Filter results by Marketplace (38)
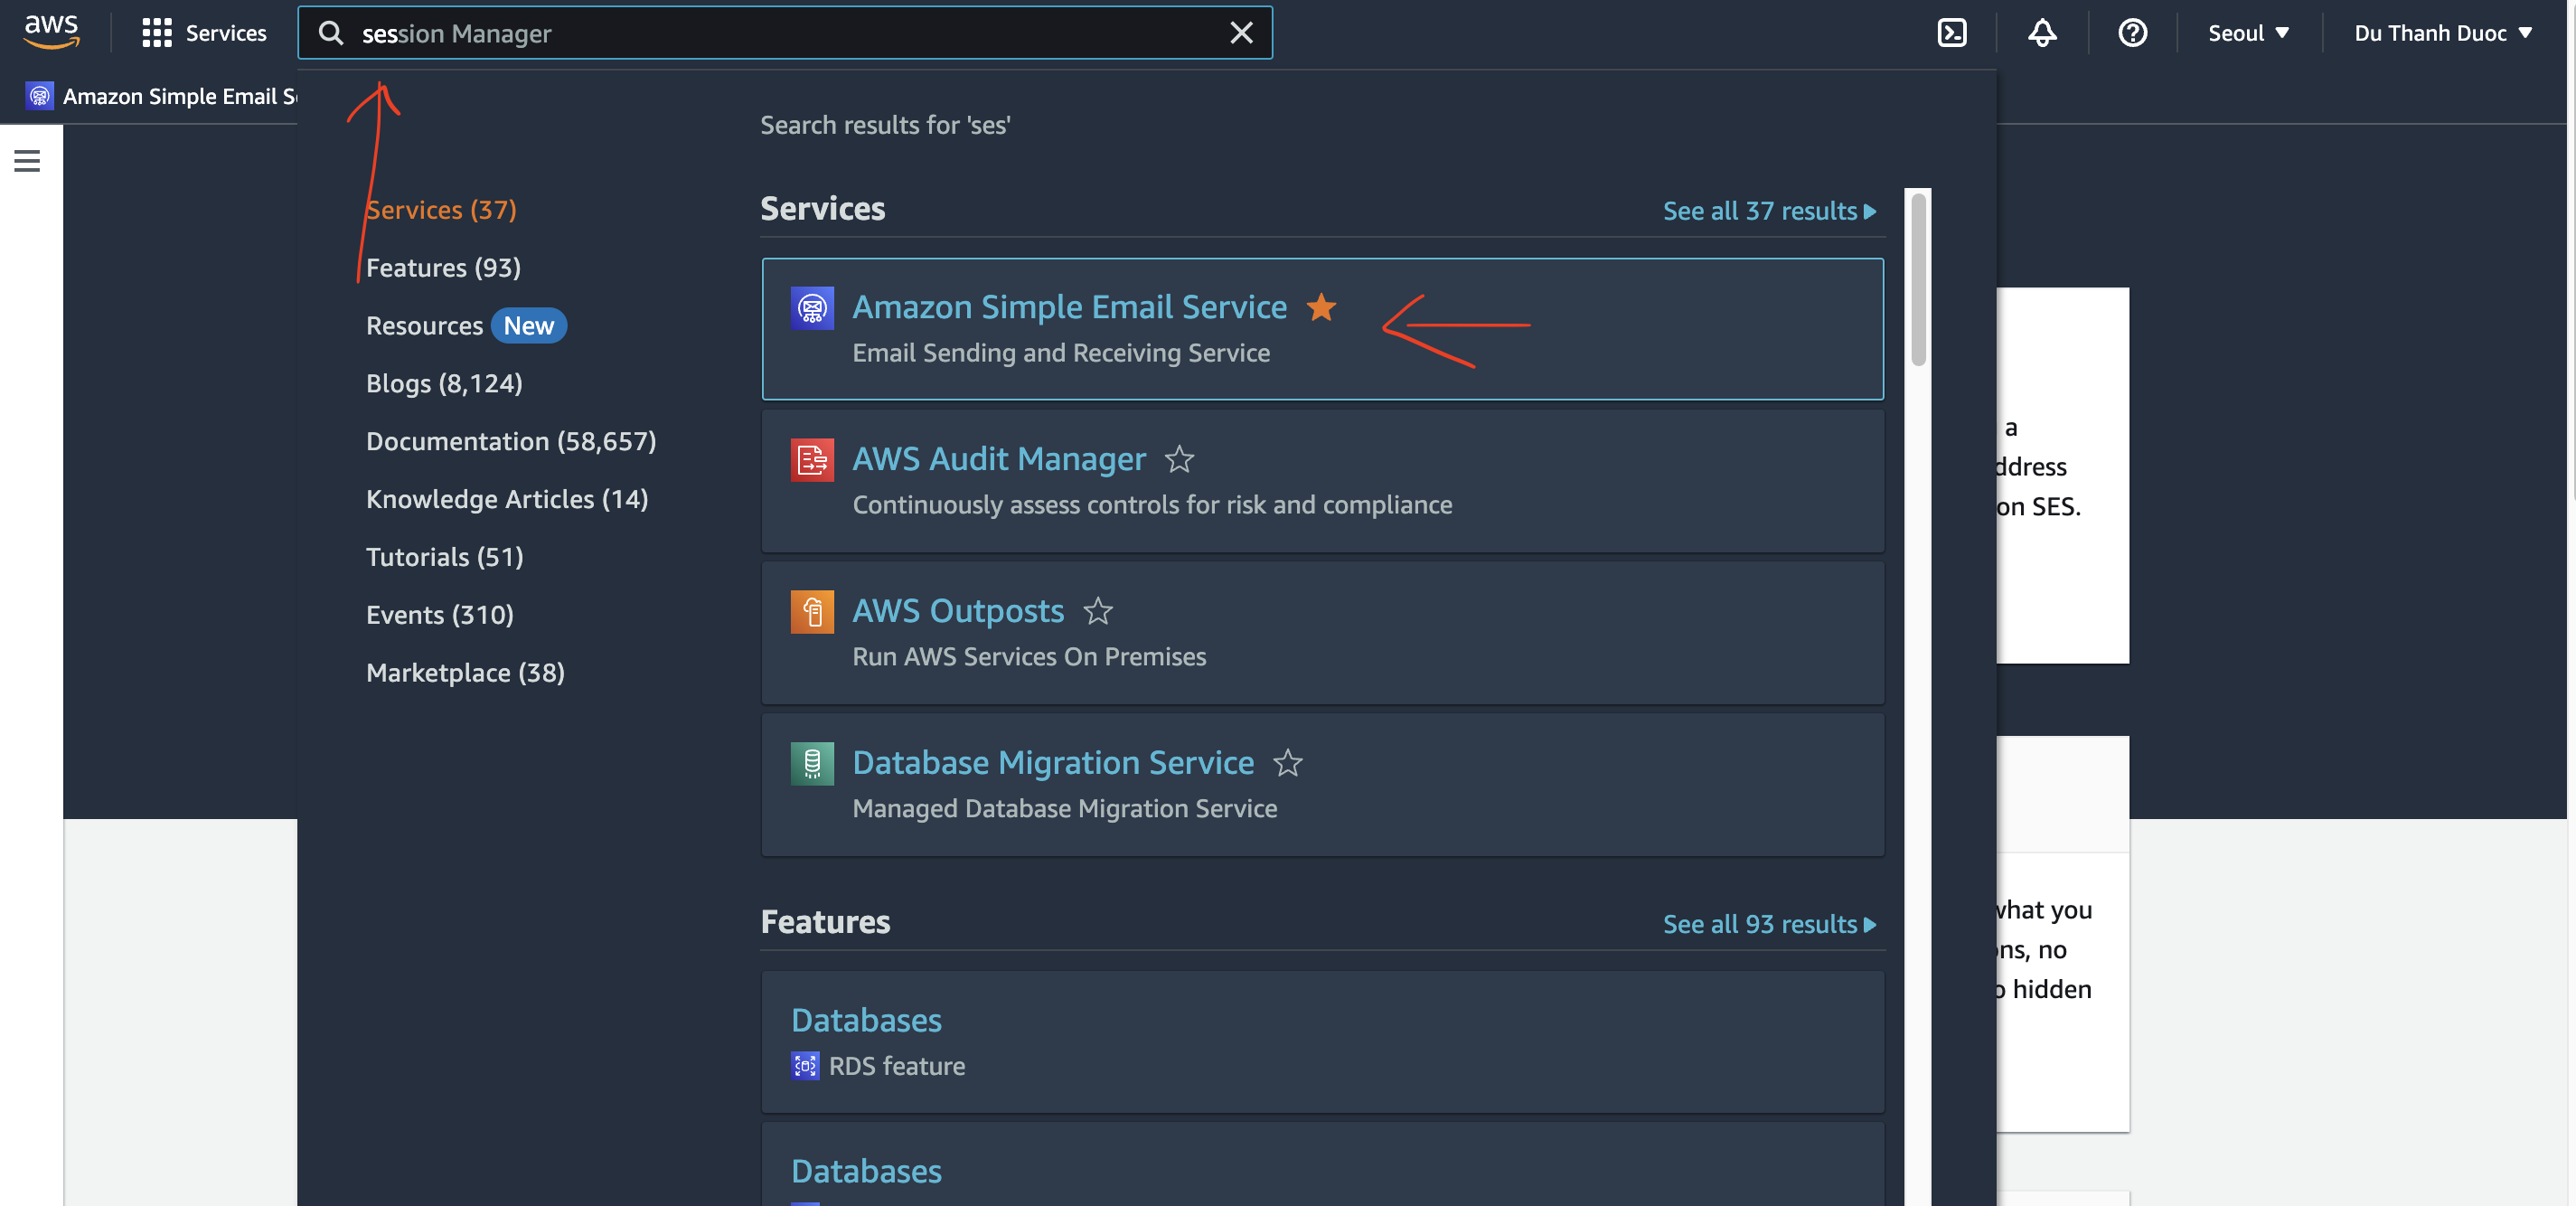The height and width of the screenshot is (1206, 2576). [465, 673]
